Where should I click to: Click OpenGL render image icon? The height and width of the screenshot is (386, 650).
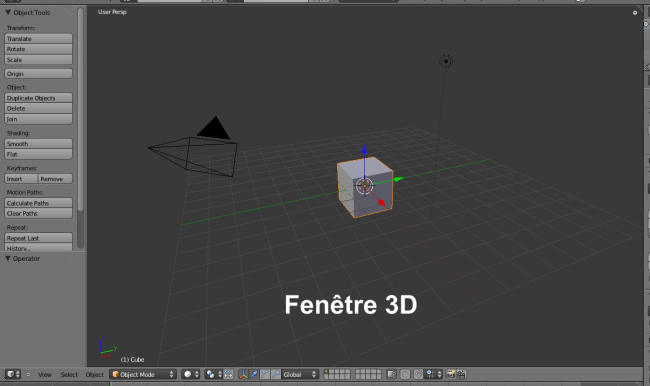pos(451,374)
